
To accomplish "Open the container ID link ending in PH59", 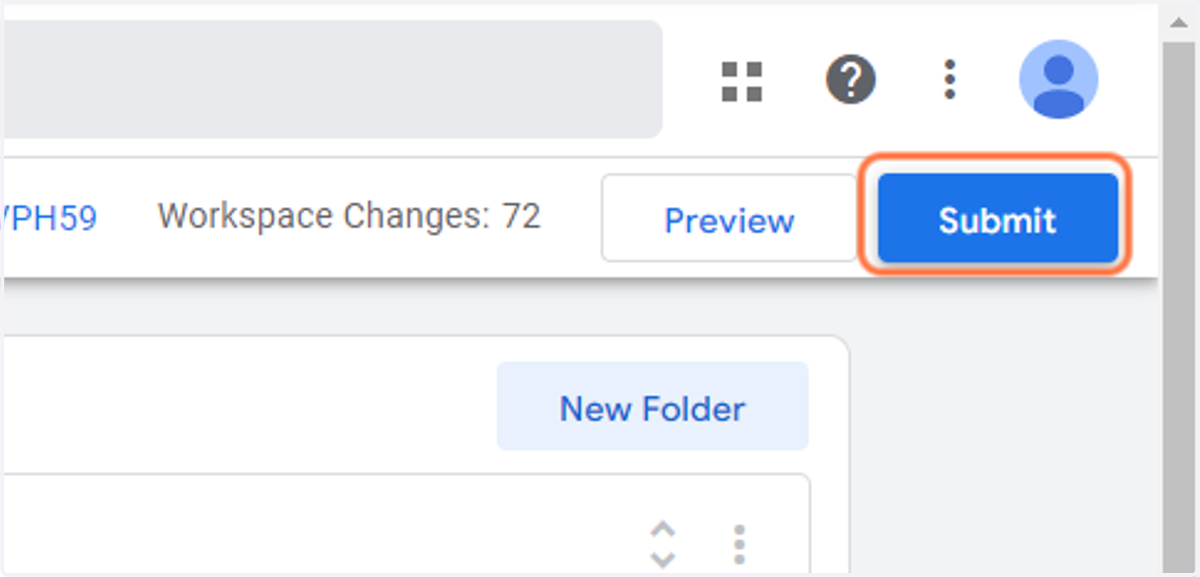I will (x=50, y=217).
